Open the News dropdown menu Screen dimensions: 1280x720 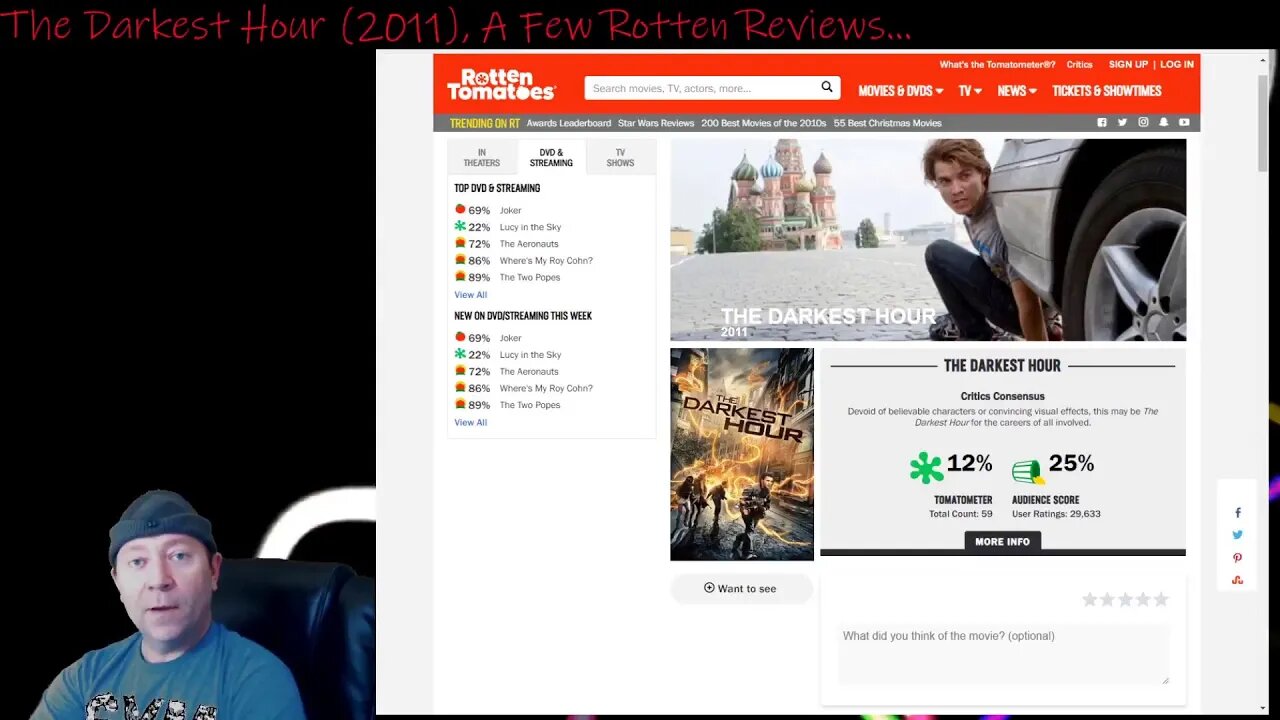click(x=1016, y=91)
